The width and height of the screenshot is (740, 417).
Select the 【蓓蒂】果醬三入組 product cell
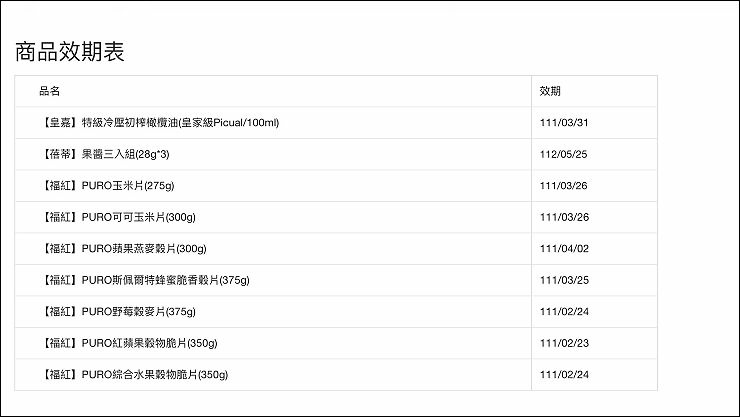point(112,155)
